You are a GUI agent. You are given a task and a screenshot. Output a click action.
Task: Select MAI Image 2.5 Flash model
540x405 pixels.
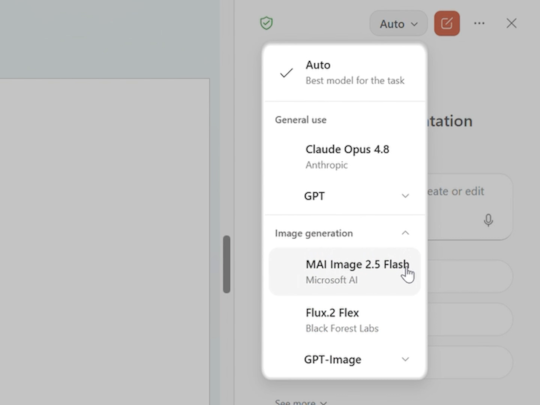(x=344, y=272)
